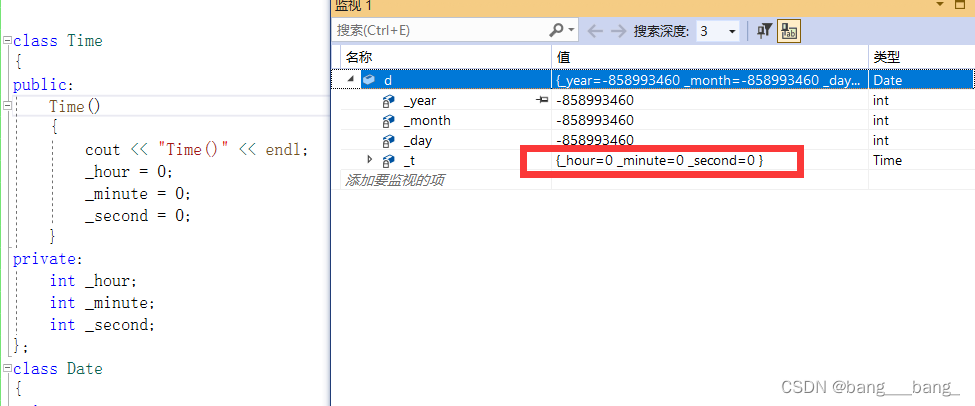
Task: Click the code line _minute = 0;
Action: tap(138, 194)
